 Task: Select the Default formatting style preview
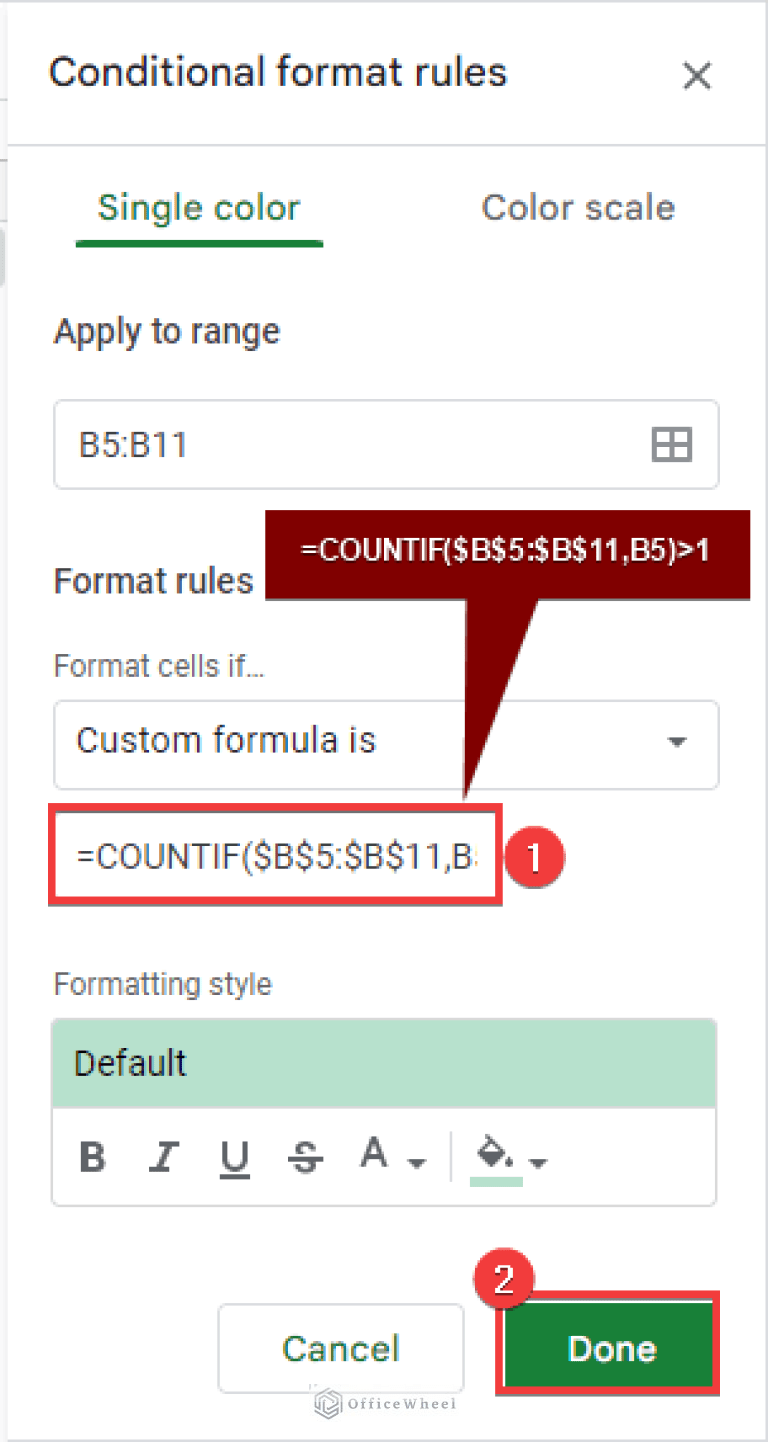point(384,1063)
